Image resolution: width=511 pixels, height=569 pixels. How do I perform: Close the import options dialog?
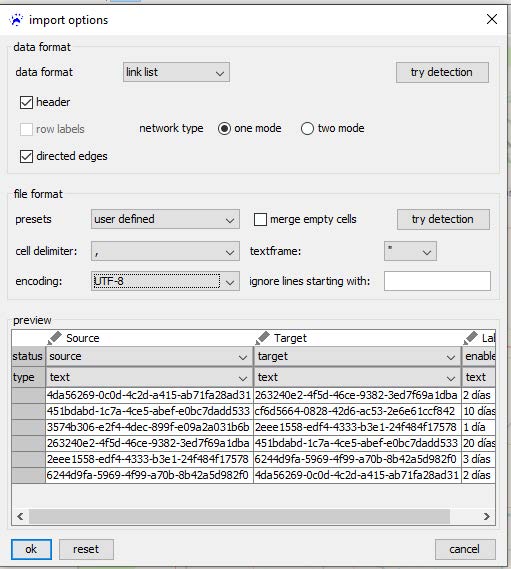pos(492,19)
